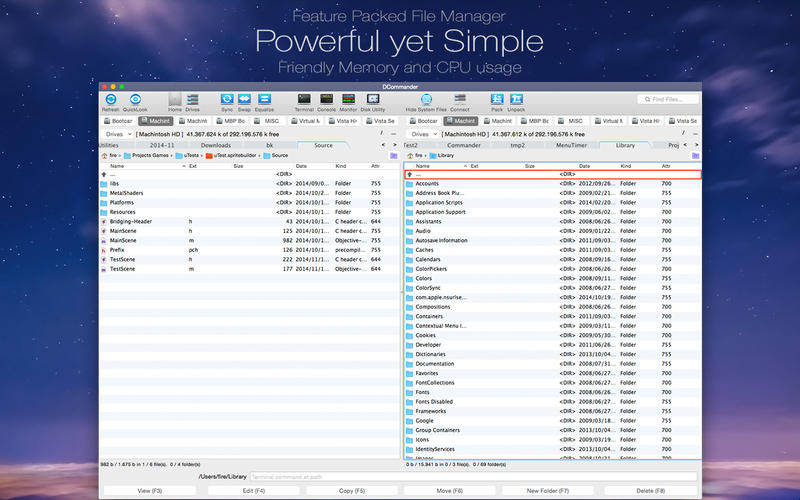Click the Unpack archive icon
The height and width of the screenshot is (500, 800).
click(x=517, y=99)
